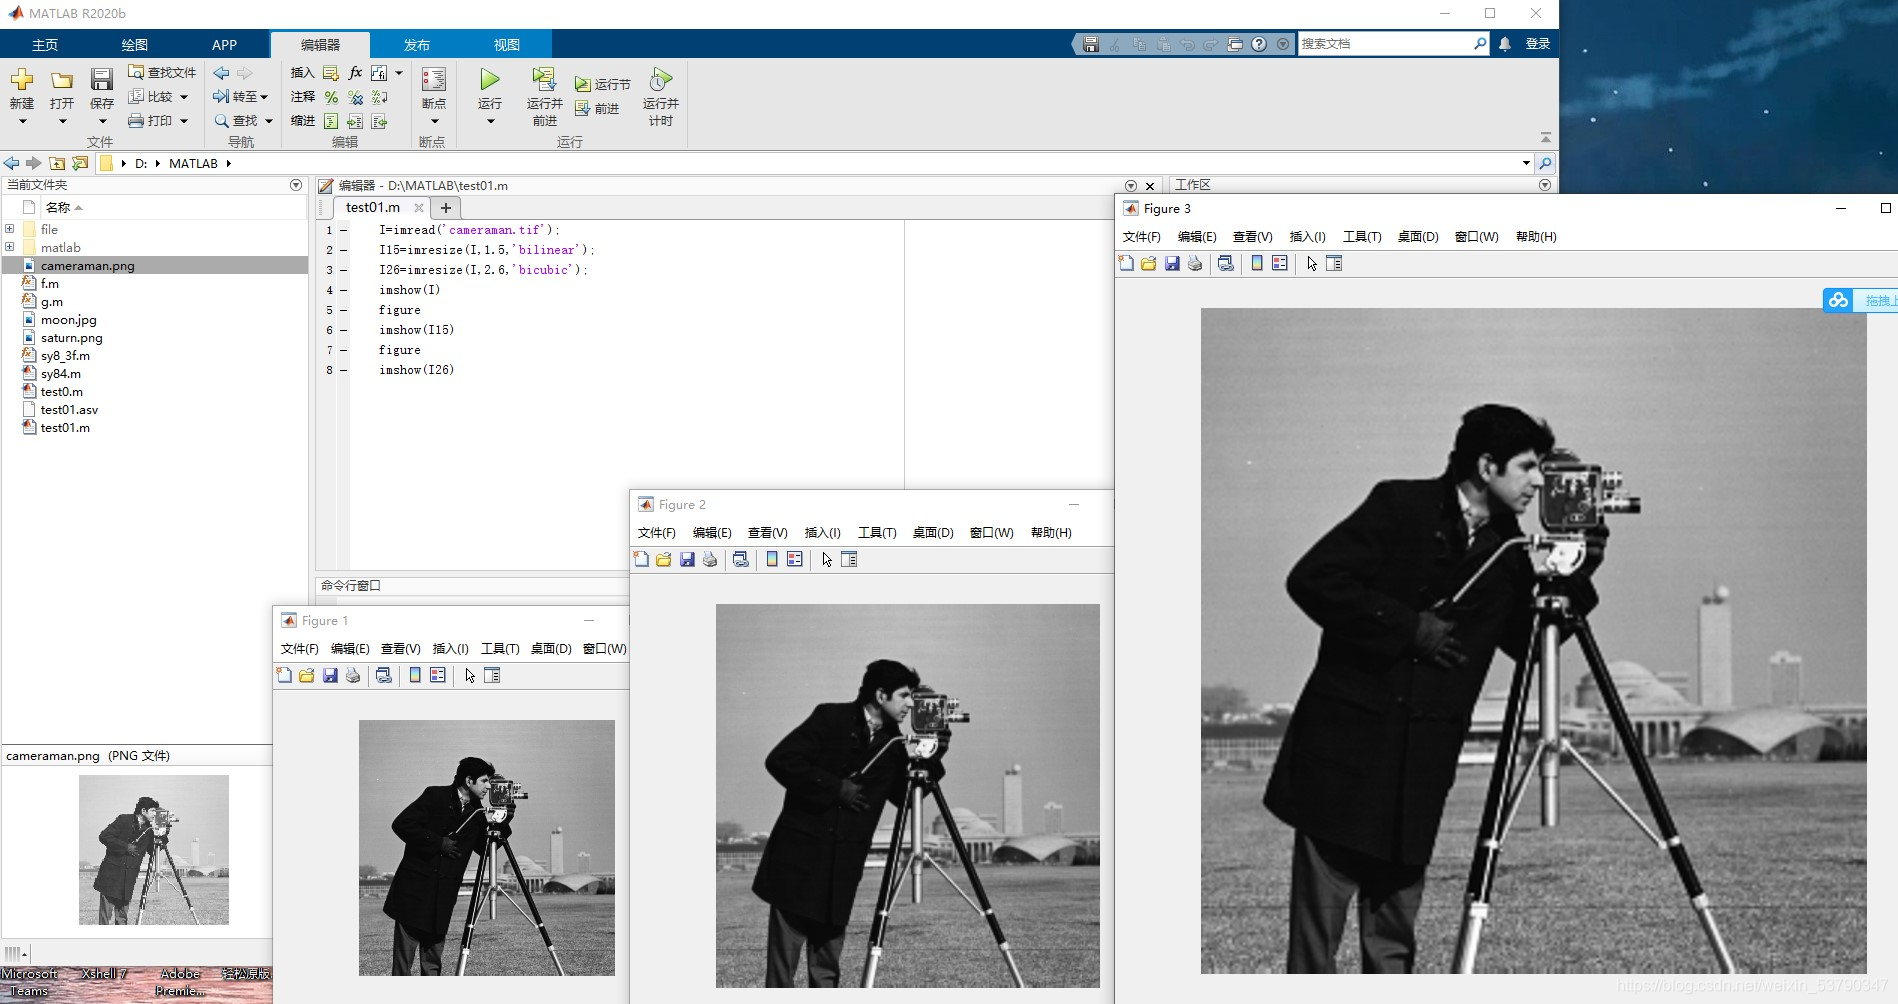Add a new editor tab with plus

click(446, 208)
